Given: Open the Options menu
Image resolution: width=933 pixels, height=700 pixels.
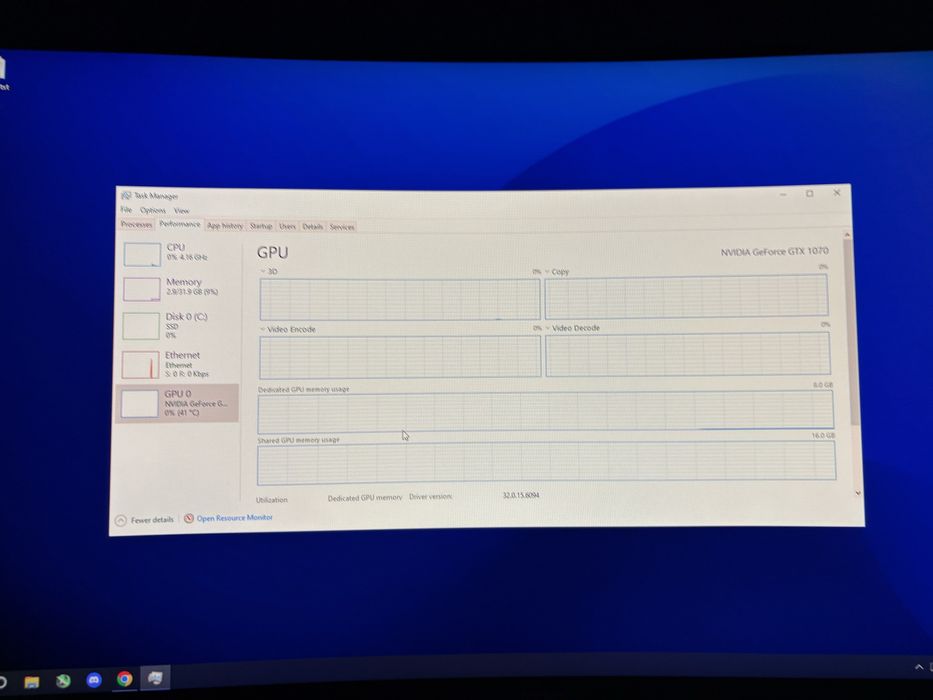Looking at the screenshot, I should pos(153,210).
